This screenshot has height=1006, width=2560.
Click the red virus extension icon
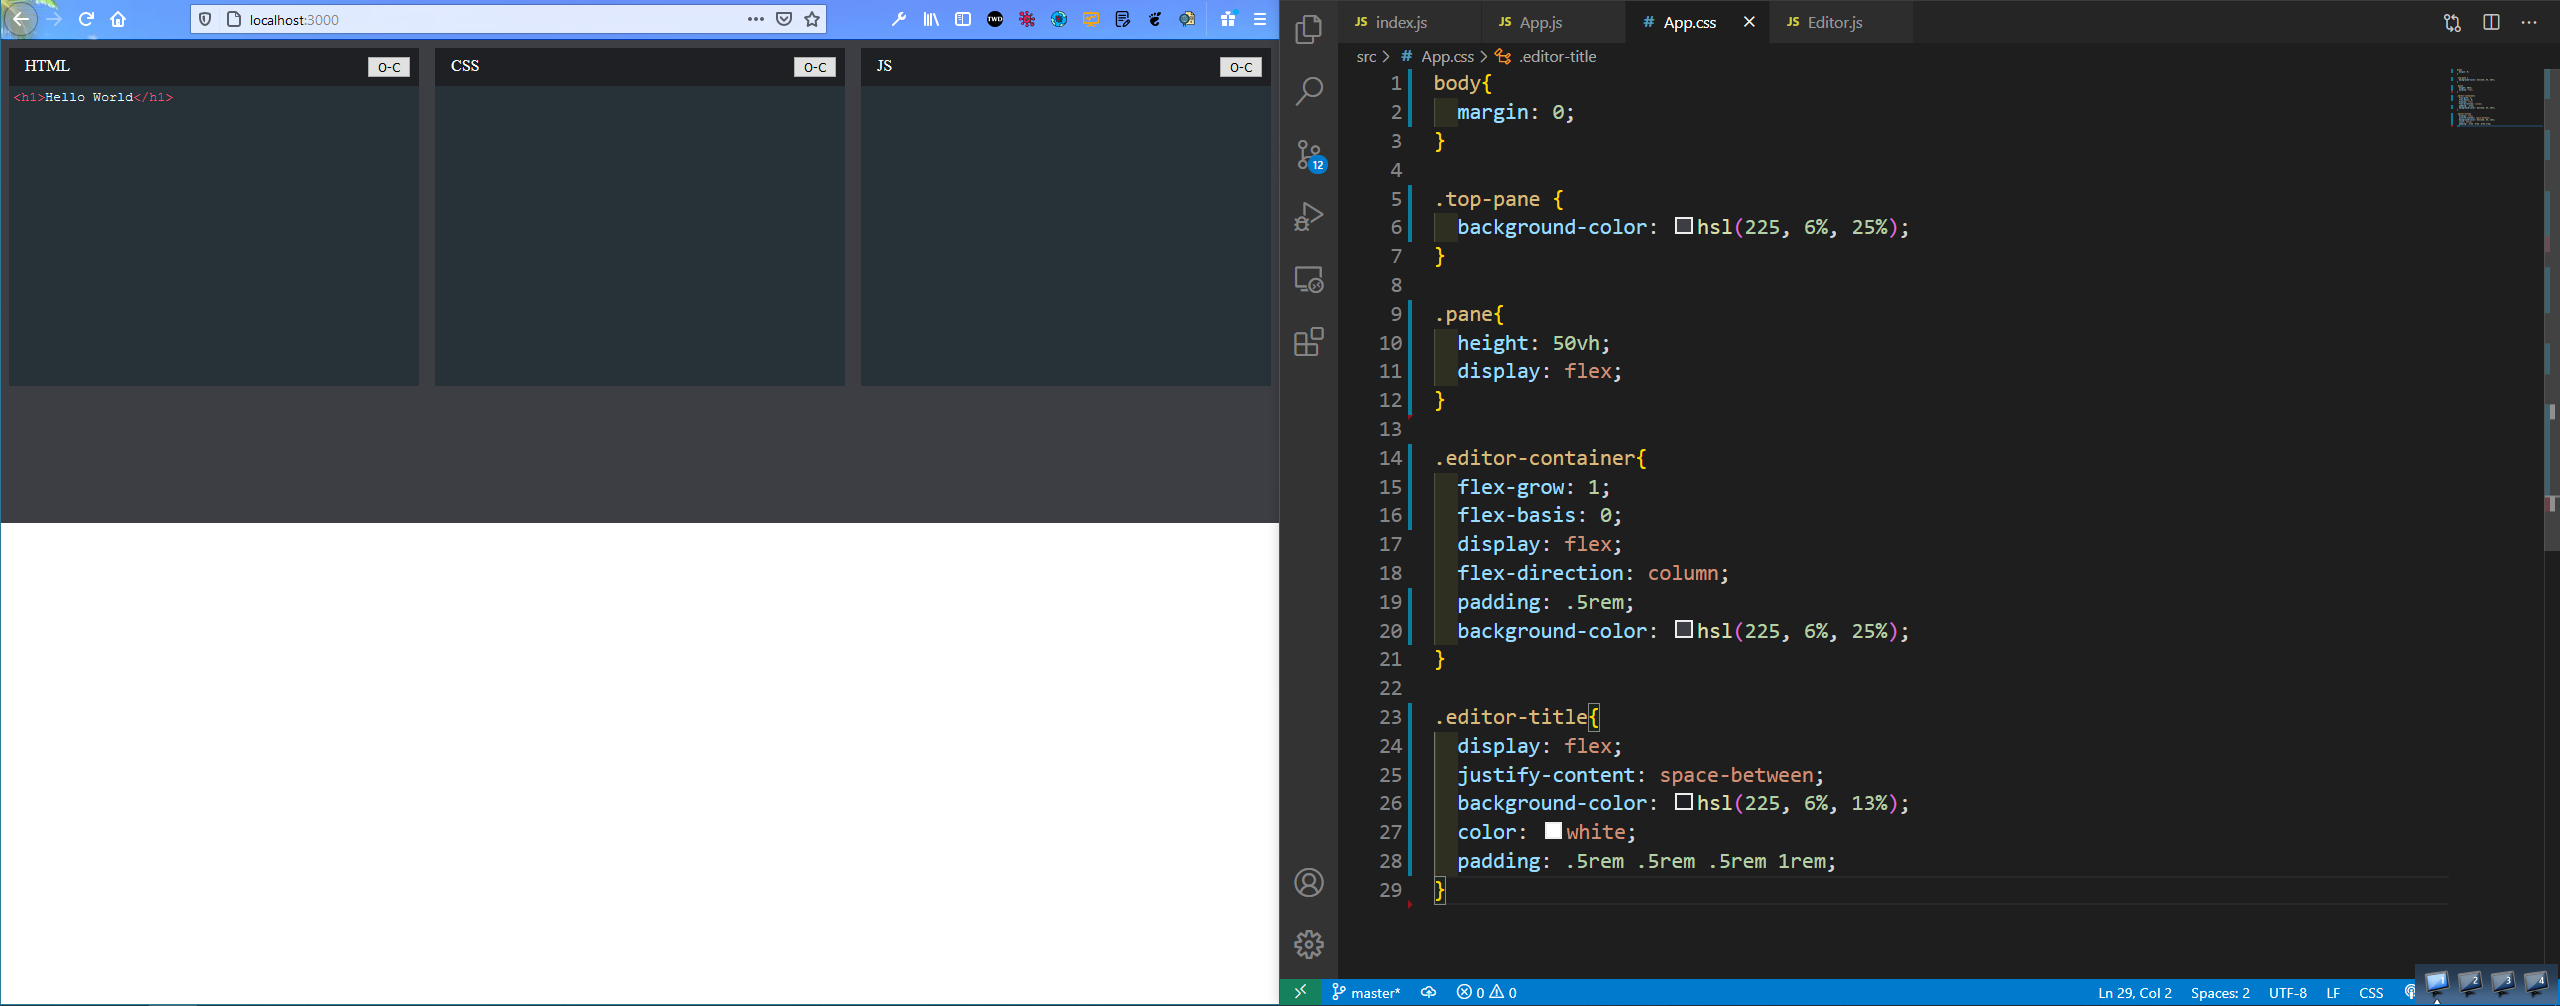pyautogui.click(x=1027, y=19)
